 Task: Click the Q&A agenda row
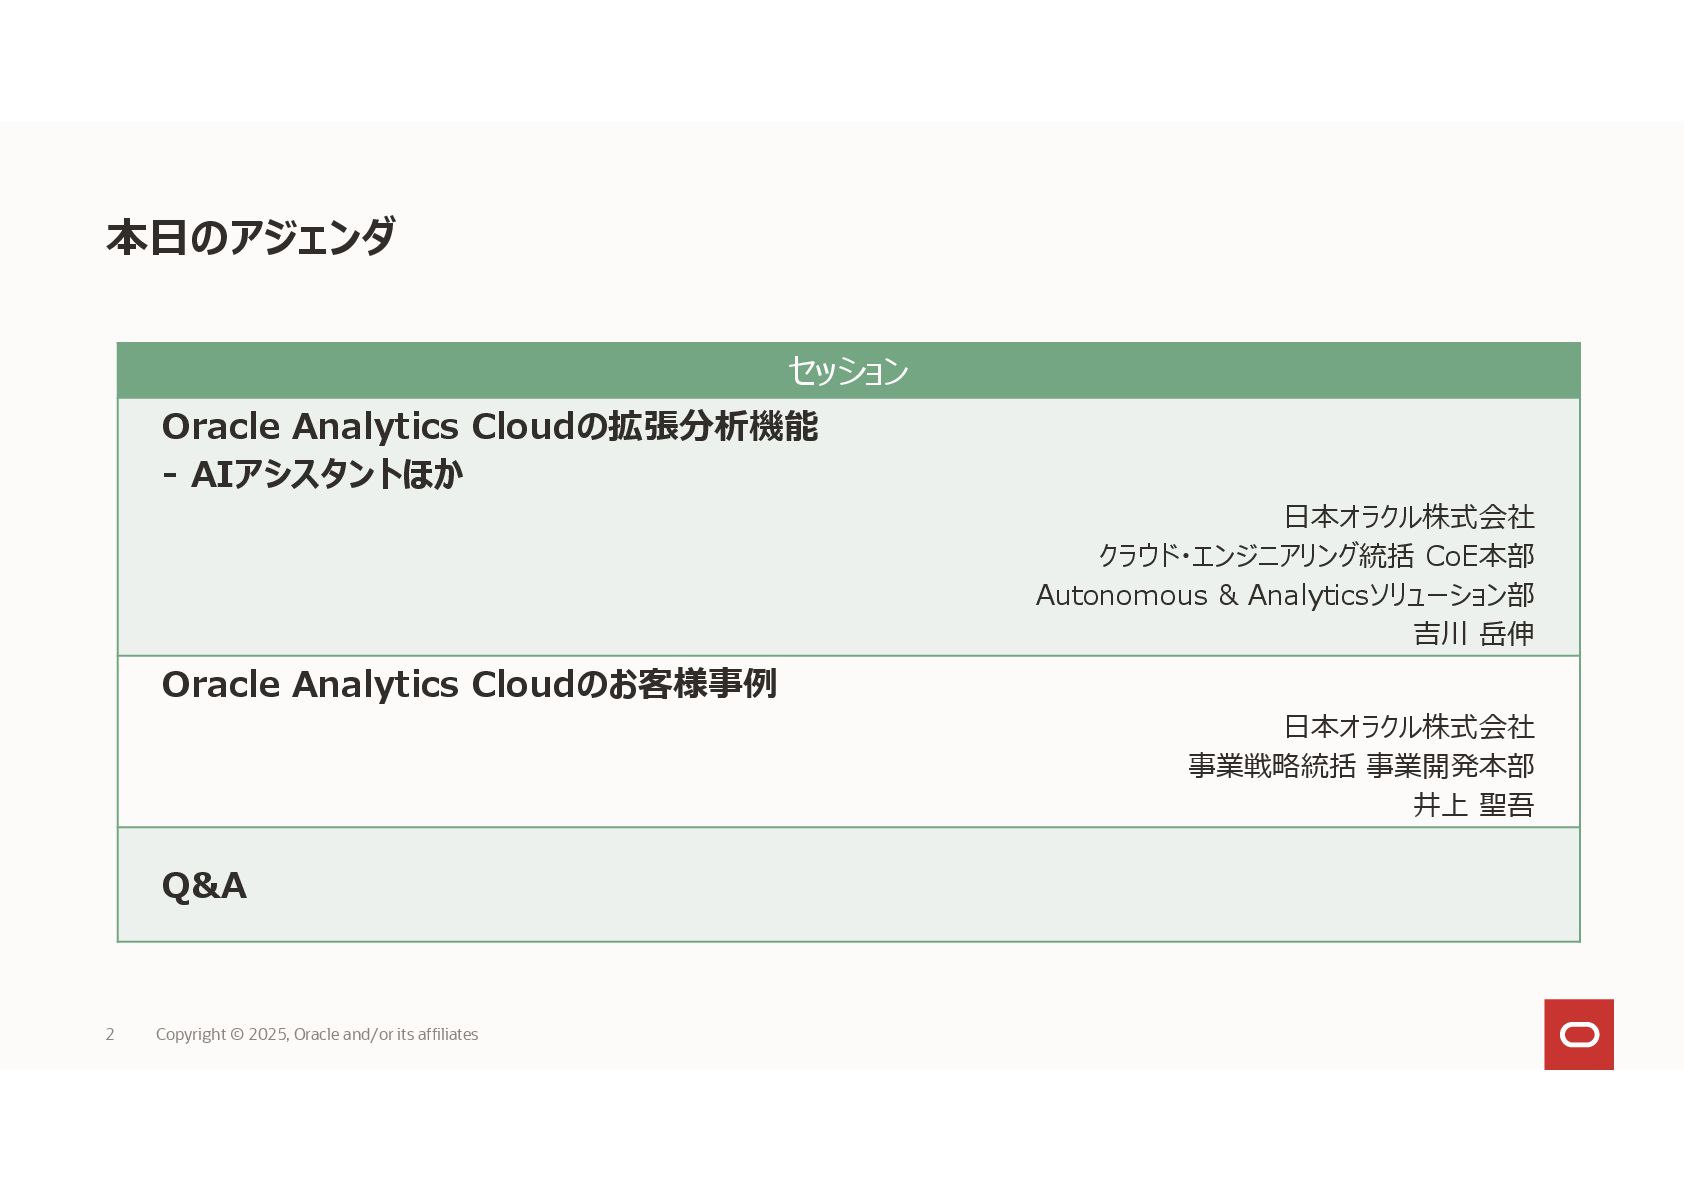click(x=848, y=885)
